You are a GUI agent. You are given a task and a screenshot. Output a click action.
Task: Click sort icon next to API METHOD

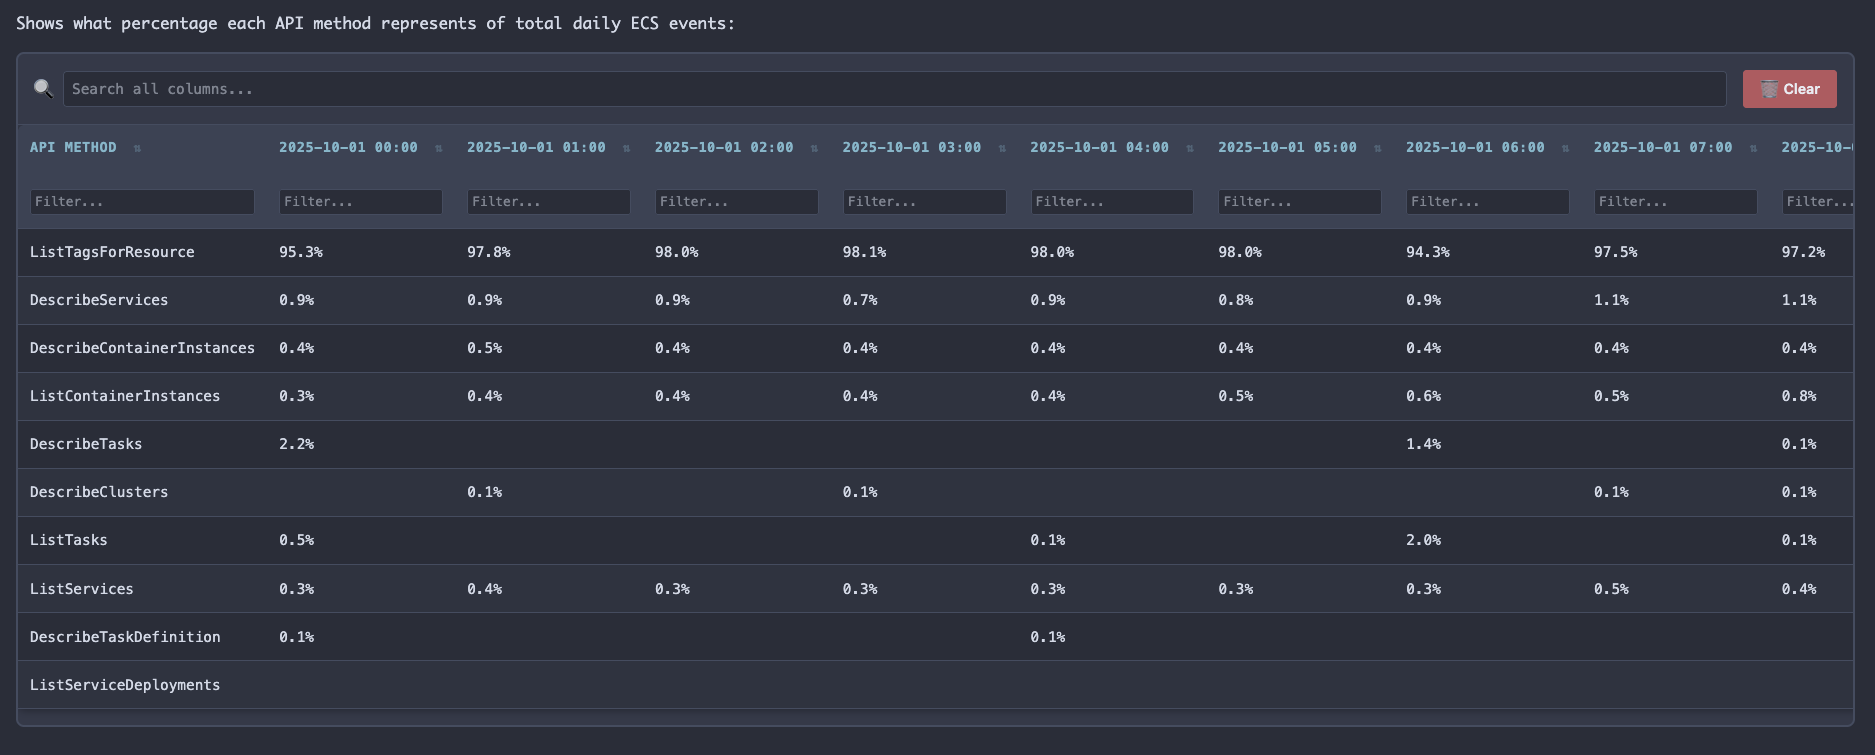coord(137,148)
